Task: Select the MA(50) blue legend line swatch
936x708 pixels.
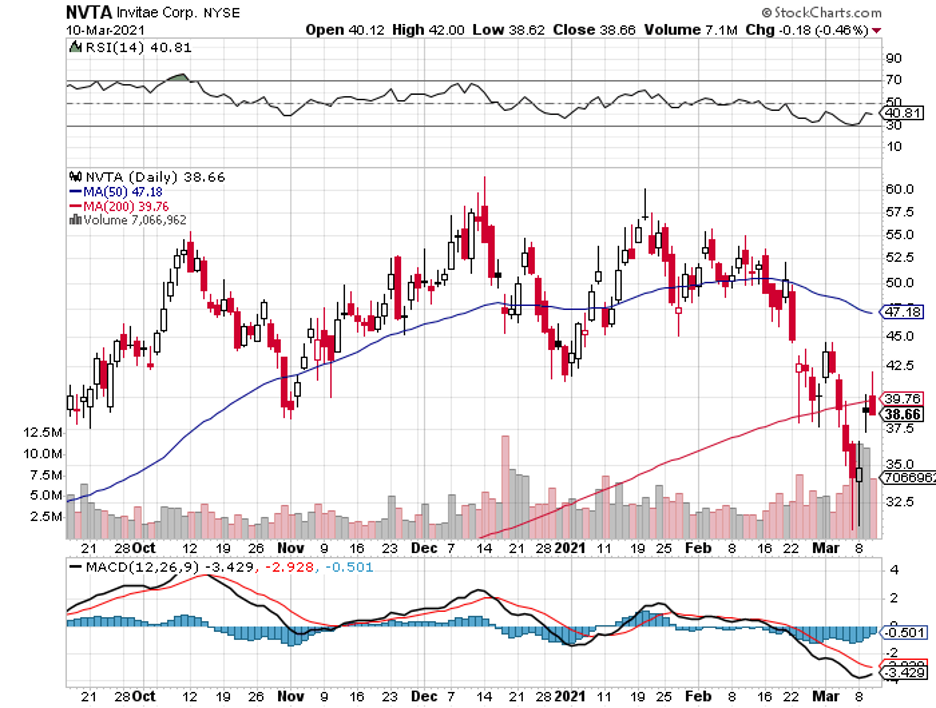Action: (x=73, y=191)
